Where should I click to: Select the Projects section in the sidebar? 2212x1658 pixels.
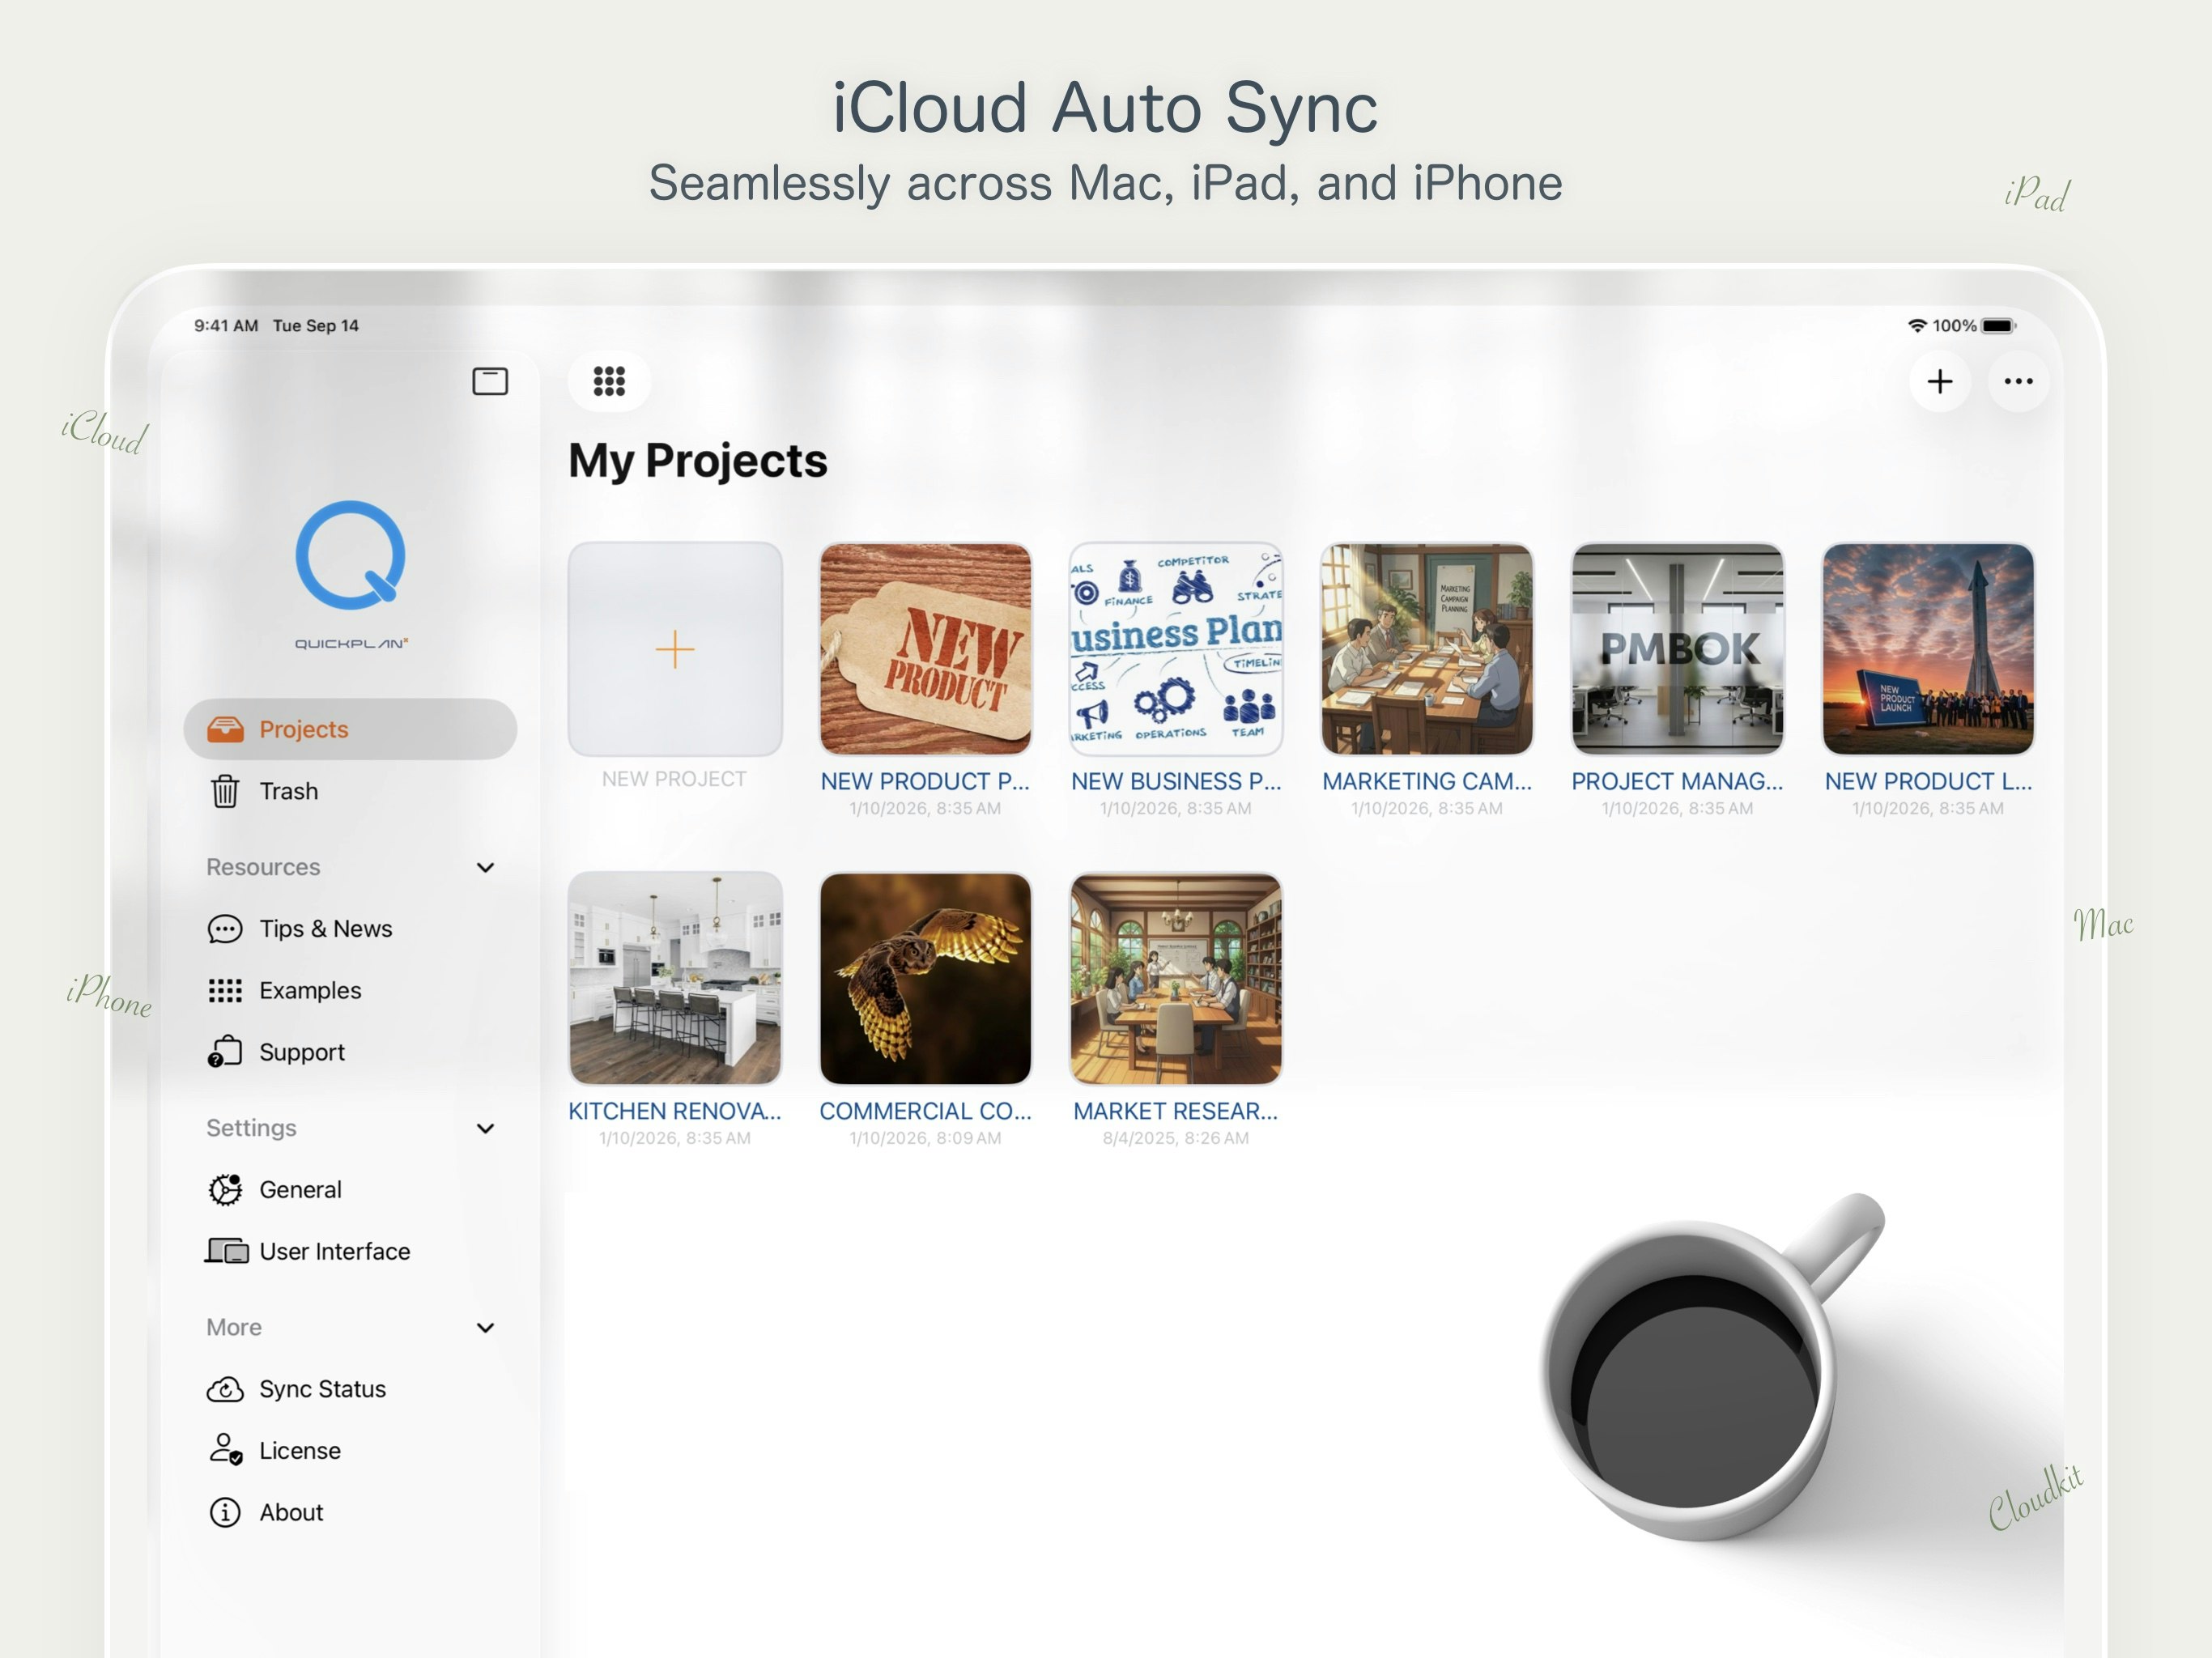303,729
